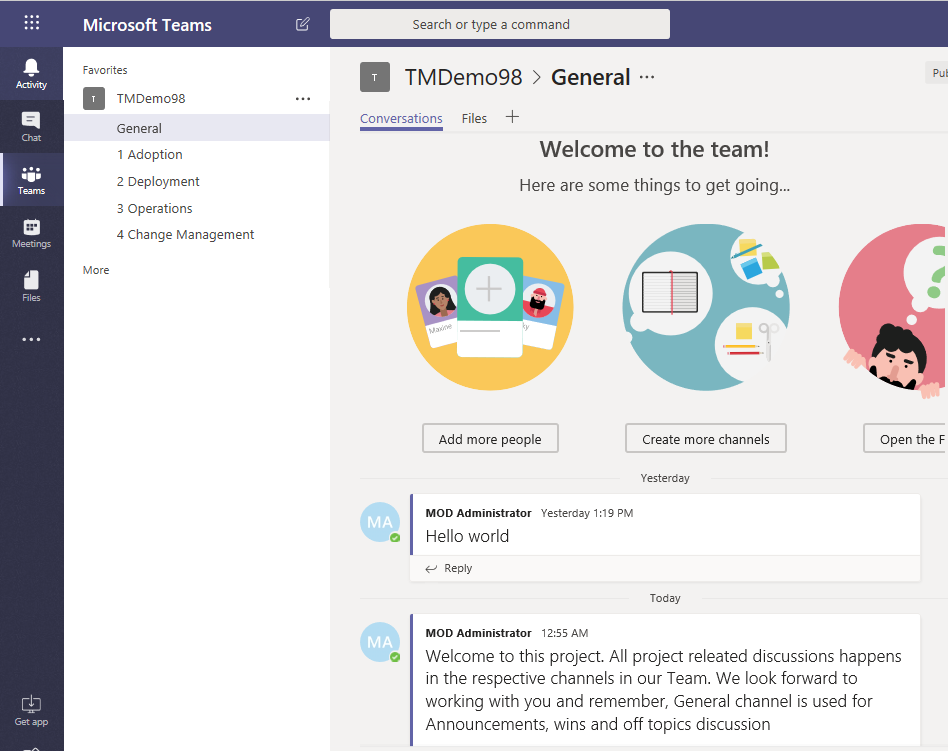
Task: Open the 2 Deployment channel
Action: pyautogui.click(x=158, y=181)
